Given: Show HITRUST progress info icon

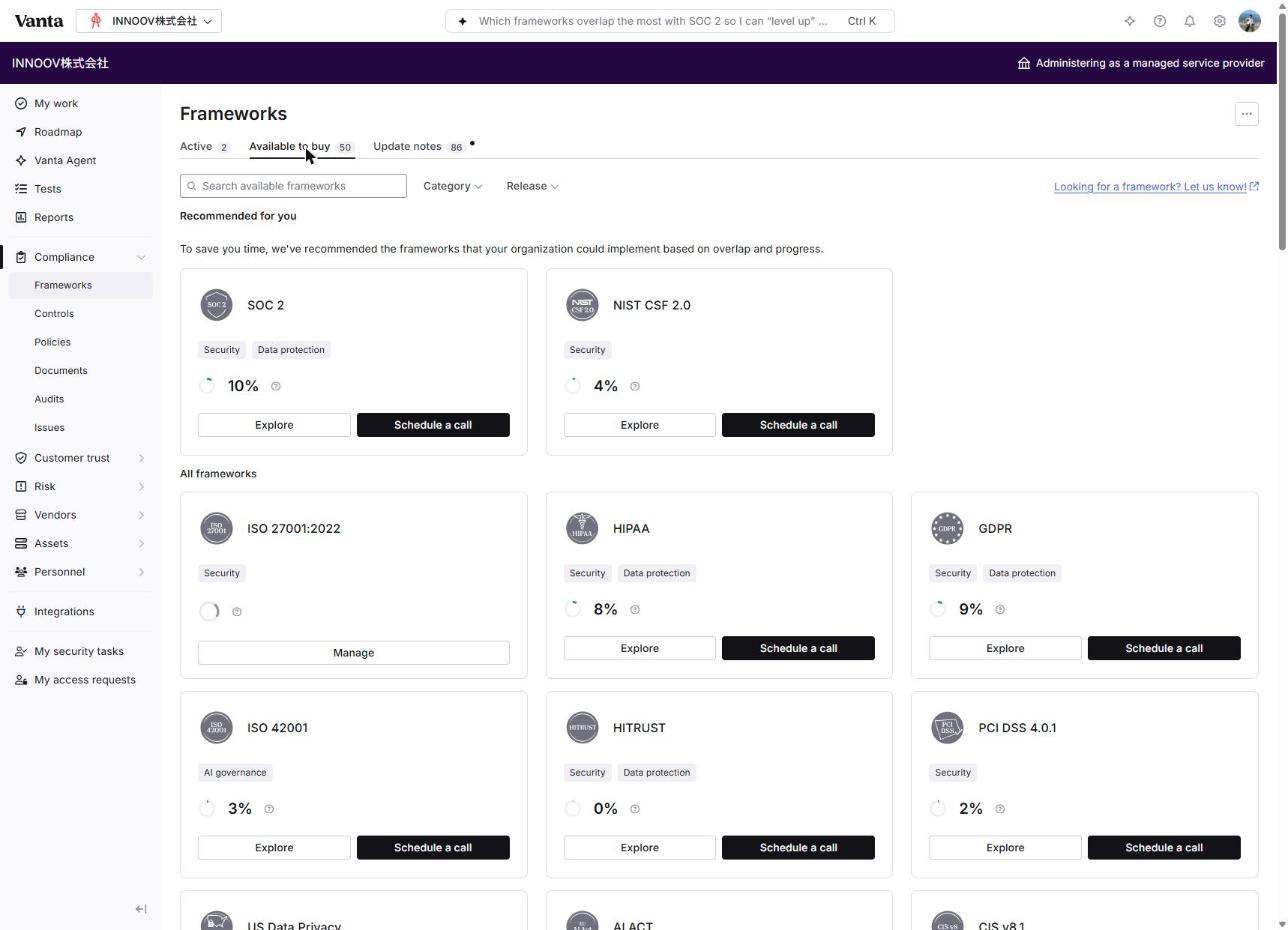Looking at the screenshot, I should (x=635, y=809).
